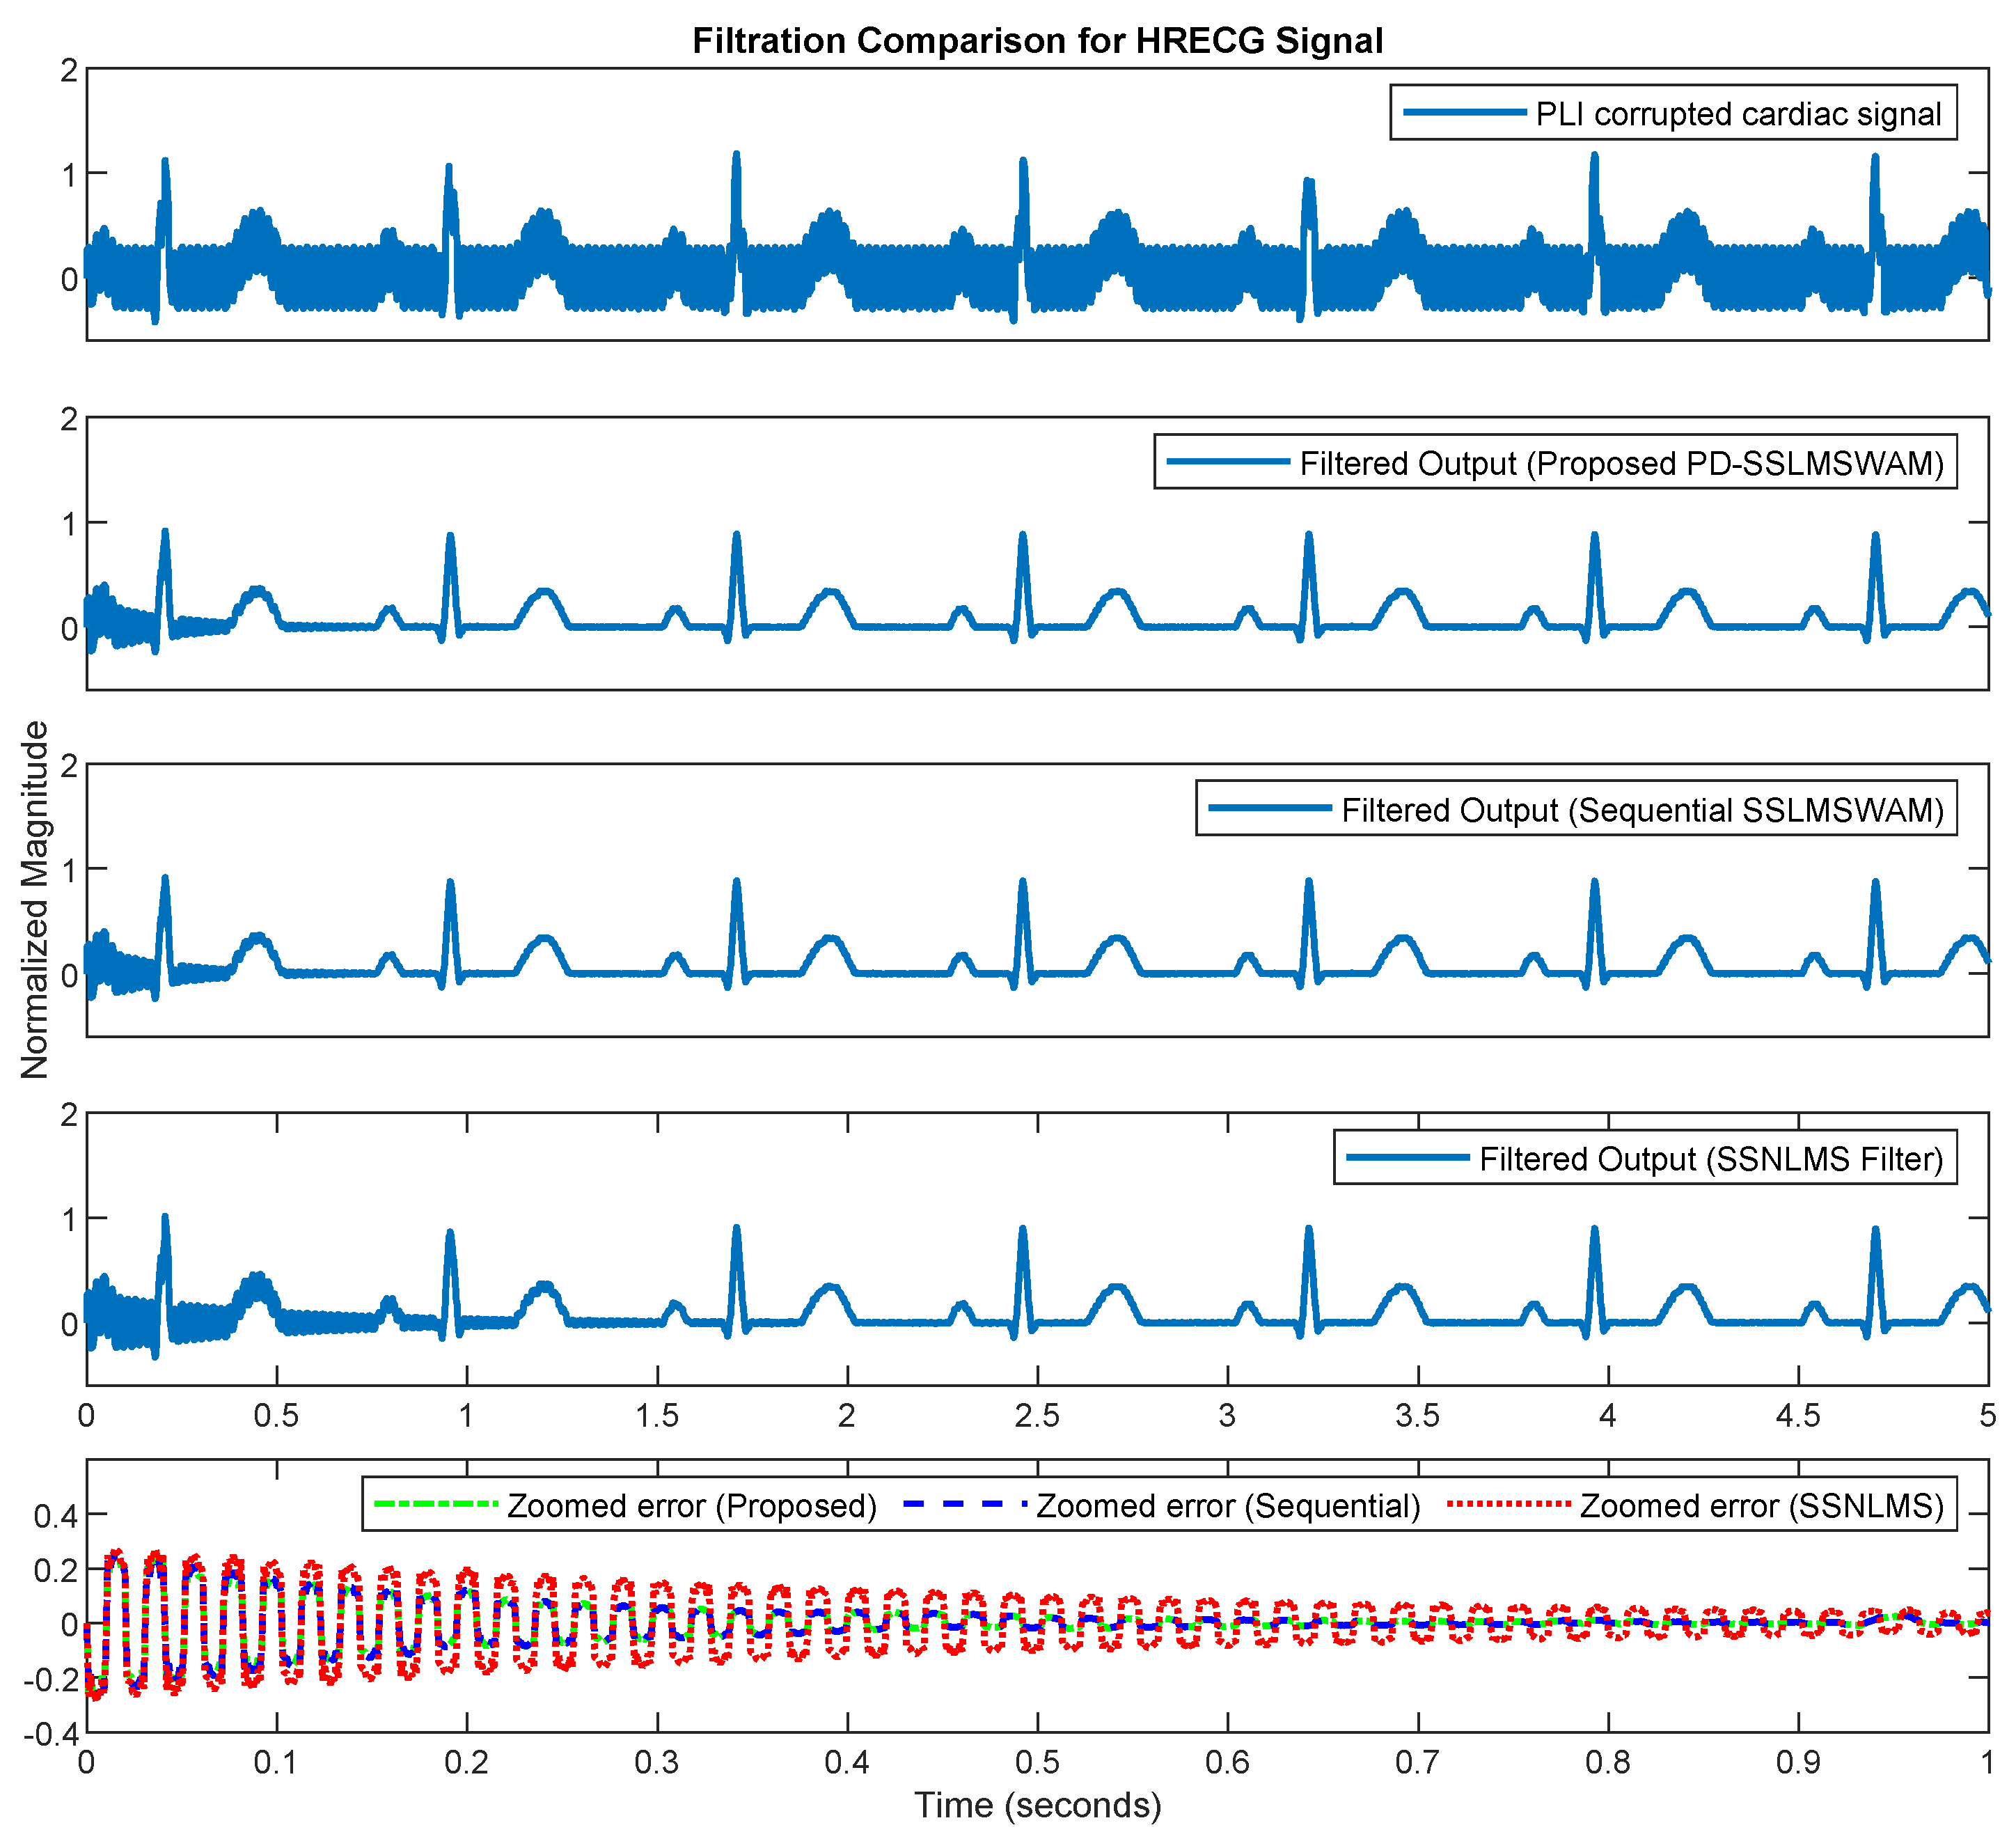Click the 'Filtered Output (SSNLMS Filter)' legend label
The width and height of the screenshot is (2016, 1848).
coord(1711,1158)
